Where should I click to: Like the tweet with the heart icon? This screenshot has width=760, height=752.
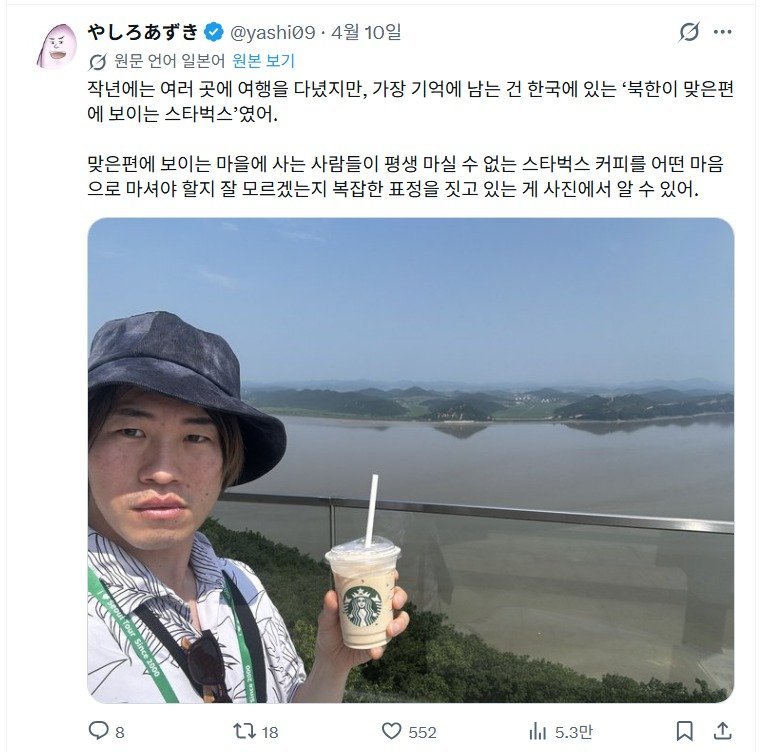pyautogui.click(x=392, y=731)
